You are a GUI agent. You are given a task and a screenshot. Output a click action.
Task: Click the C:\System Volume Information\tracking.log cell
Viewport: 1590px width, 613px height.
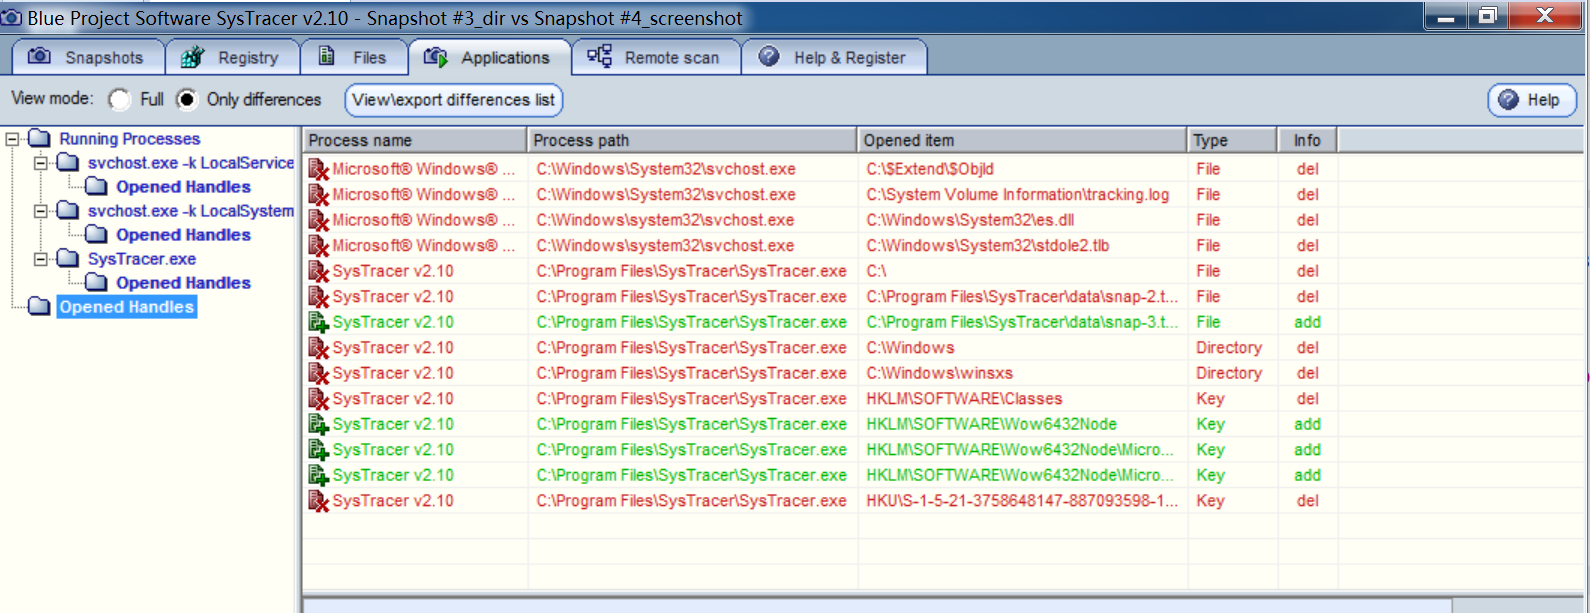(x=1017, y=195)
